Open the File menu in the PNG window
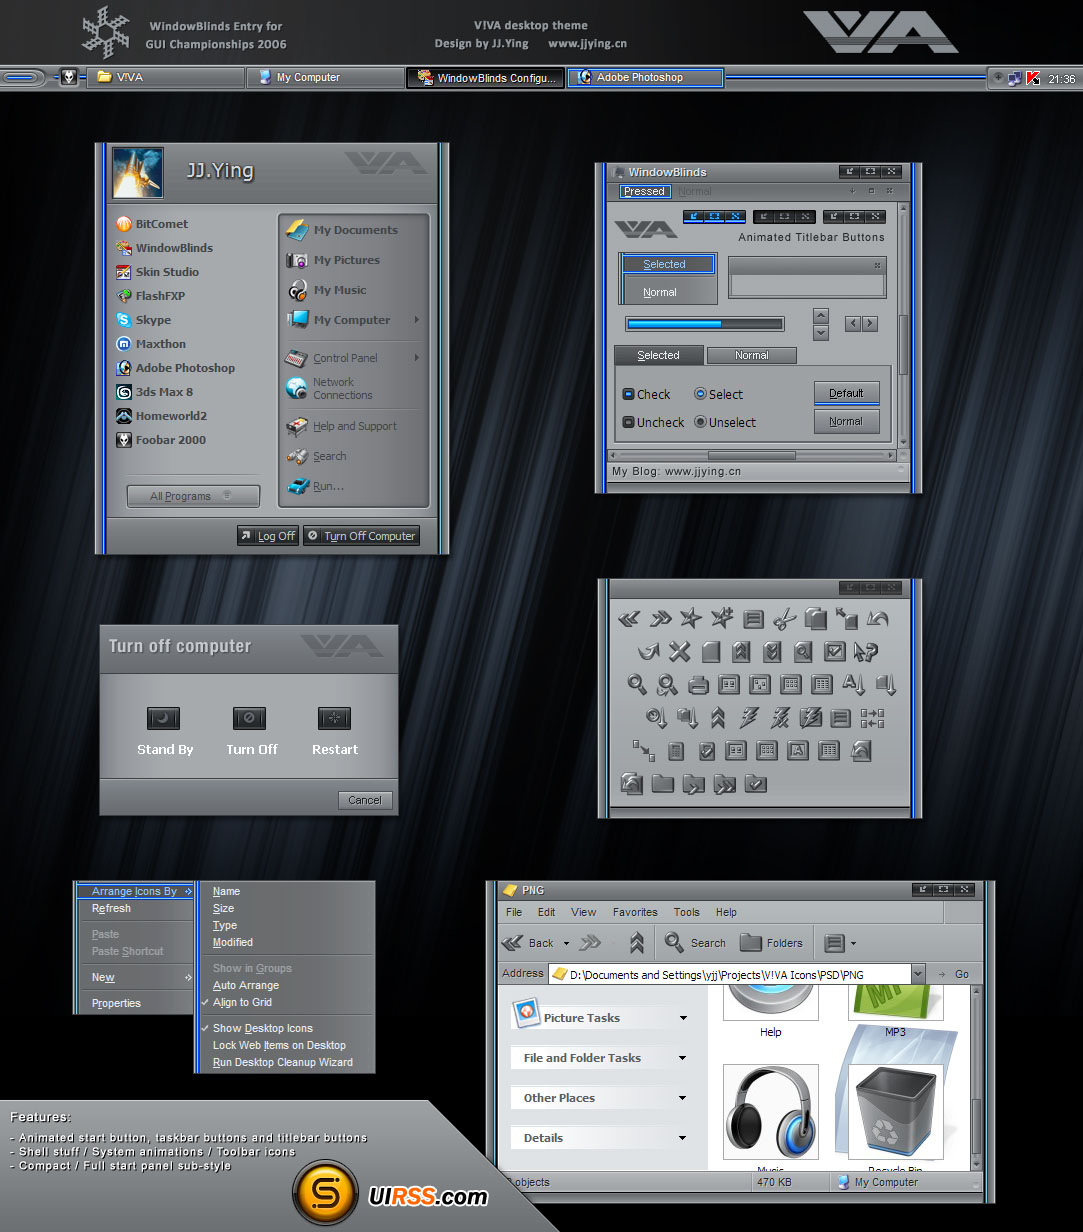The image size is (1083, 1232). coord(514,912)
